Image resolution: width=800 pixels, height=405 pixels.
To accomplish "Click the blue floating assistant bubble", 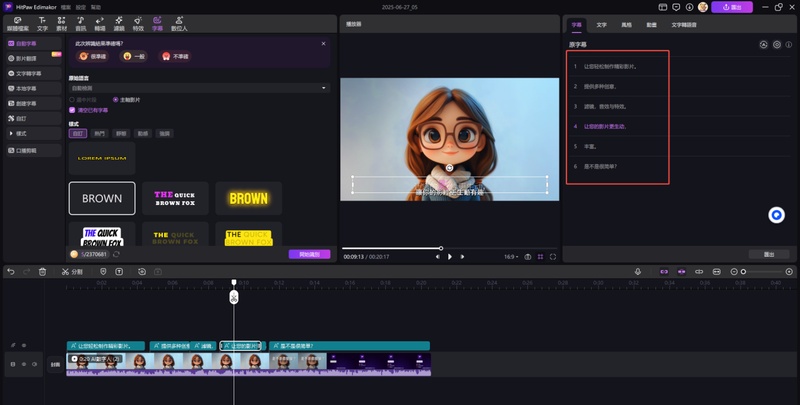I will [777, 215].
